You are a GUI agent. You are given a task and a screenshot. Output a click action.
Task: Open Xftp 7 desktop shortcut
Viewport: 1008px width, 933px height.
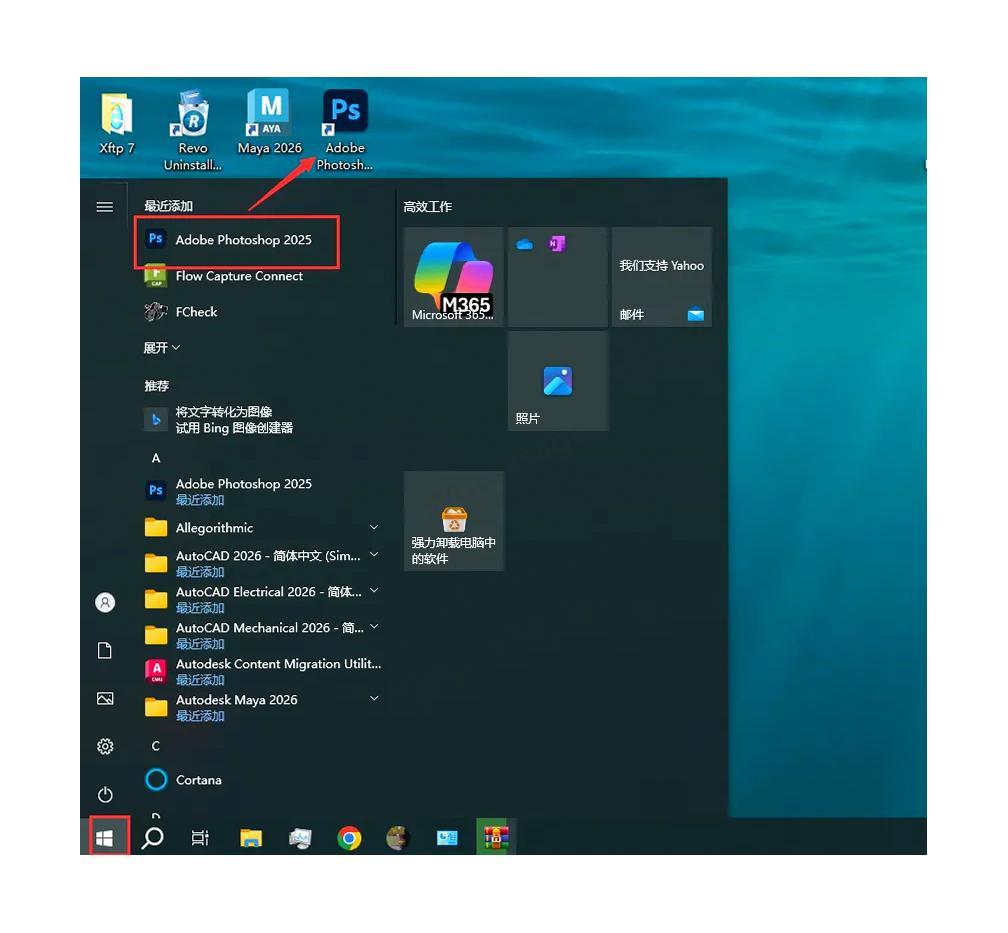tap(116, 125)
